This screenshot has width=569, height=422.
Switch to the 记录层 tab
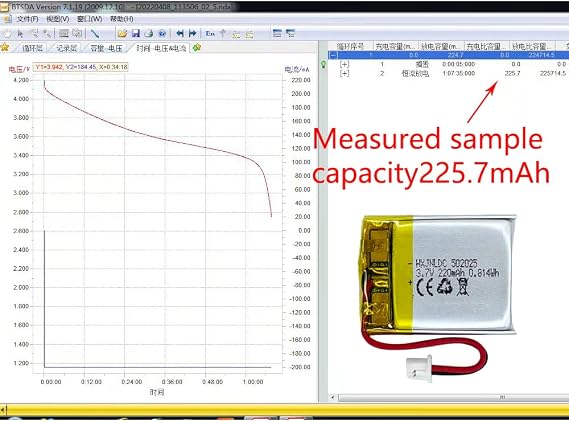coord(66,48)
